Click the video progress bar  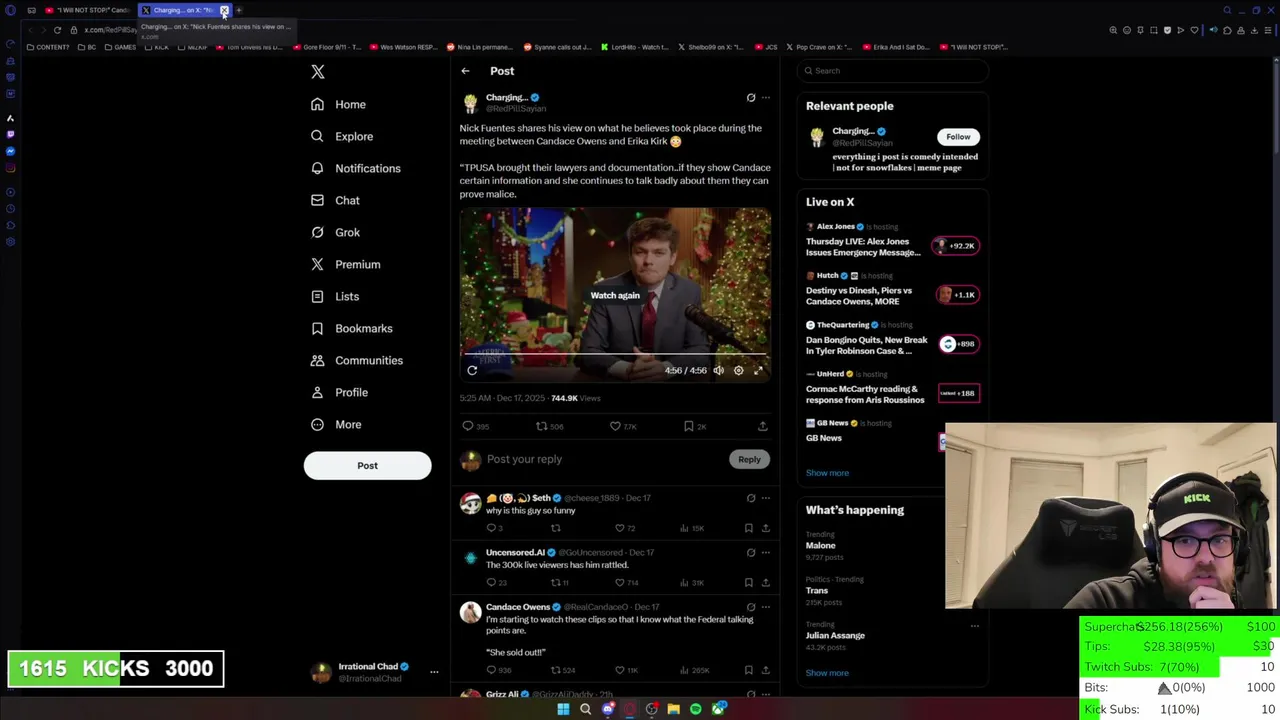click(614, 354)
